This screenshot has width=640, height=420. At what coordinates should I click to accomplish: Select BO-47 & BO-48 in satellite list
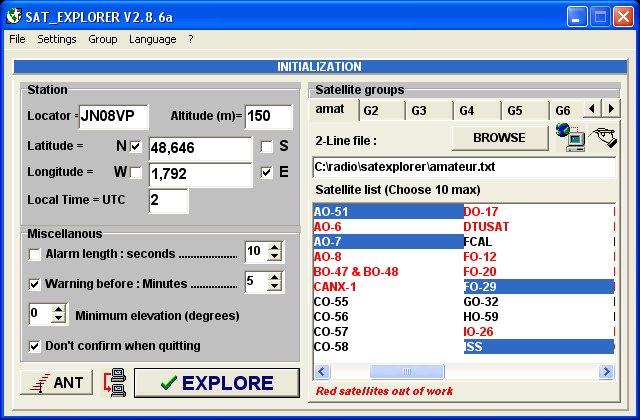(x=389, y=272)
